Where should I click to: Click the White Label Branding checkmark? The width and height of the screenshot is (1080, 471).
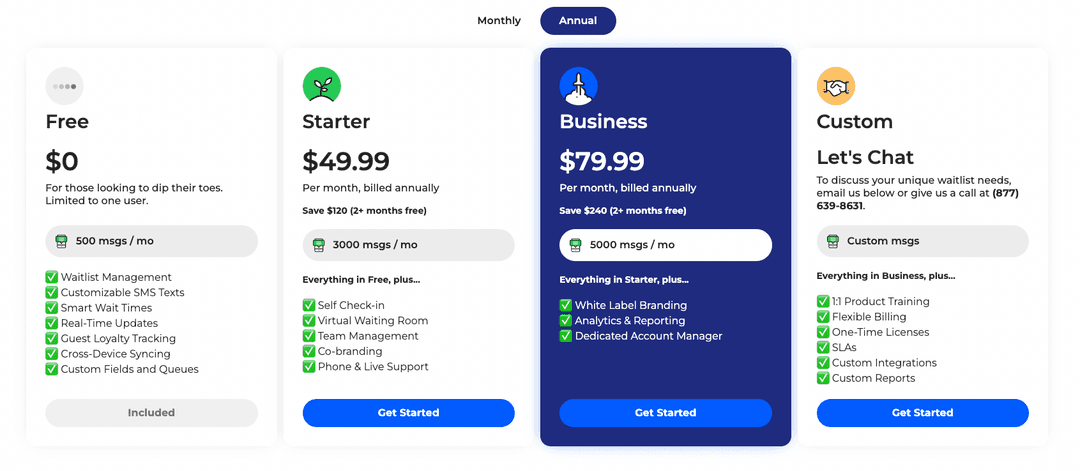pyautogui.click(x=566, y=305)
